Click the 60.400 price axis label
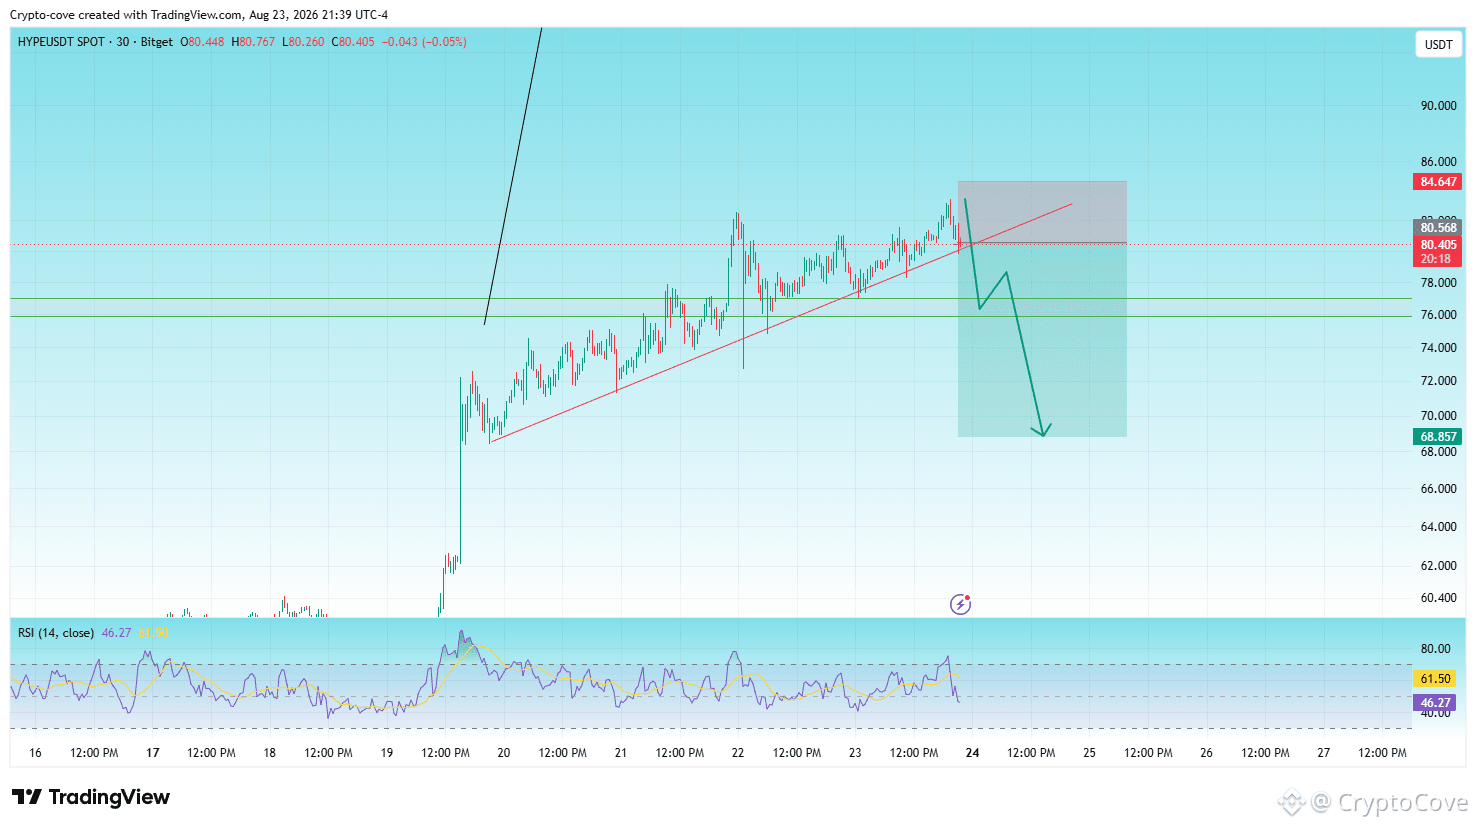1476x827 pixels. pyautogui.click(x=1438, y=598)
